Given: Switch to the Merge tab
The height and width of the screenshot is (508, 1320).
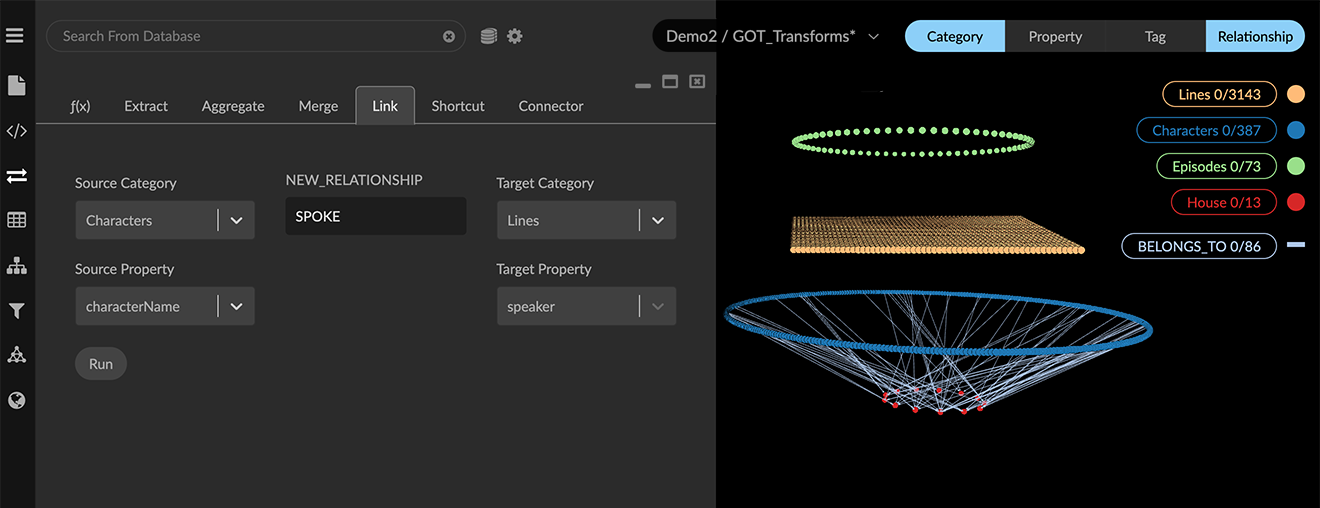Looking at the screenshot, I should [x=318, y=106].
